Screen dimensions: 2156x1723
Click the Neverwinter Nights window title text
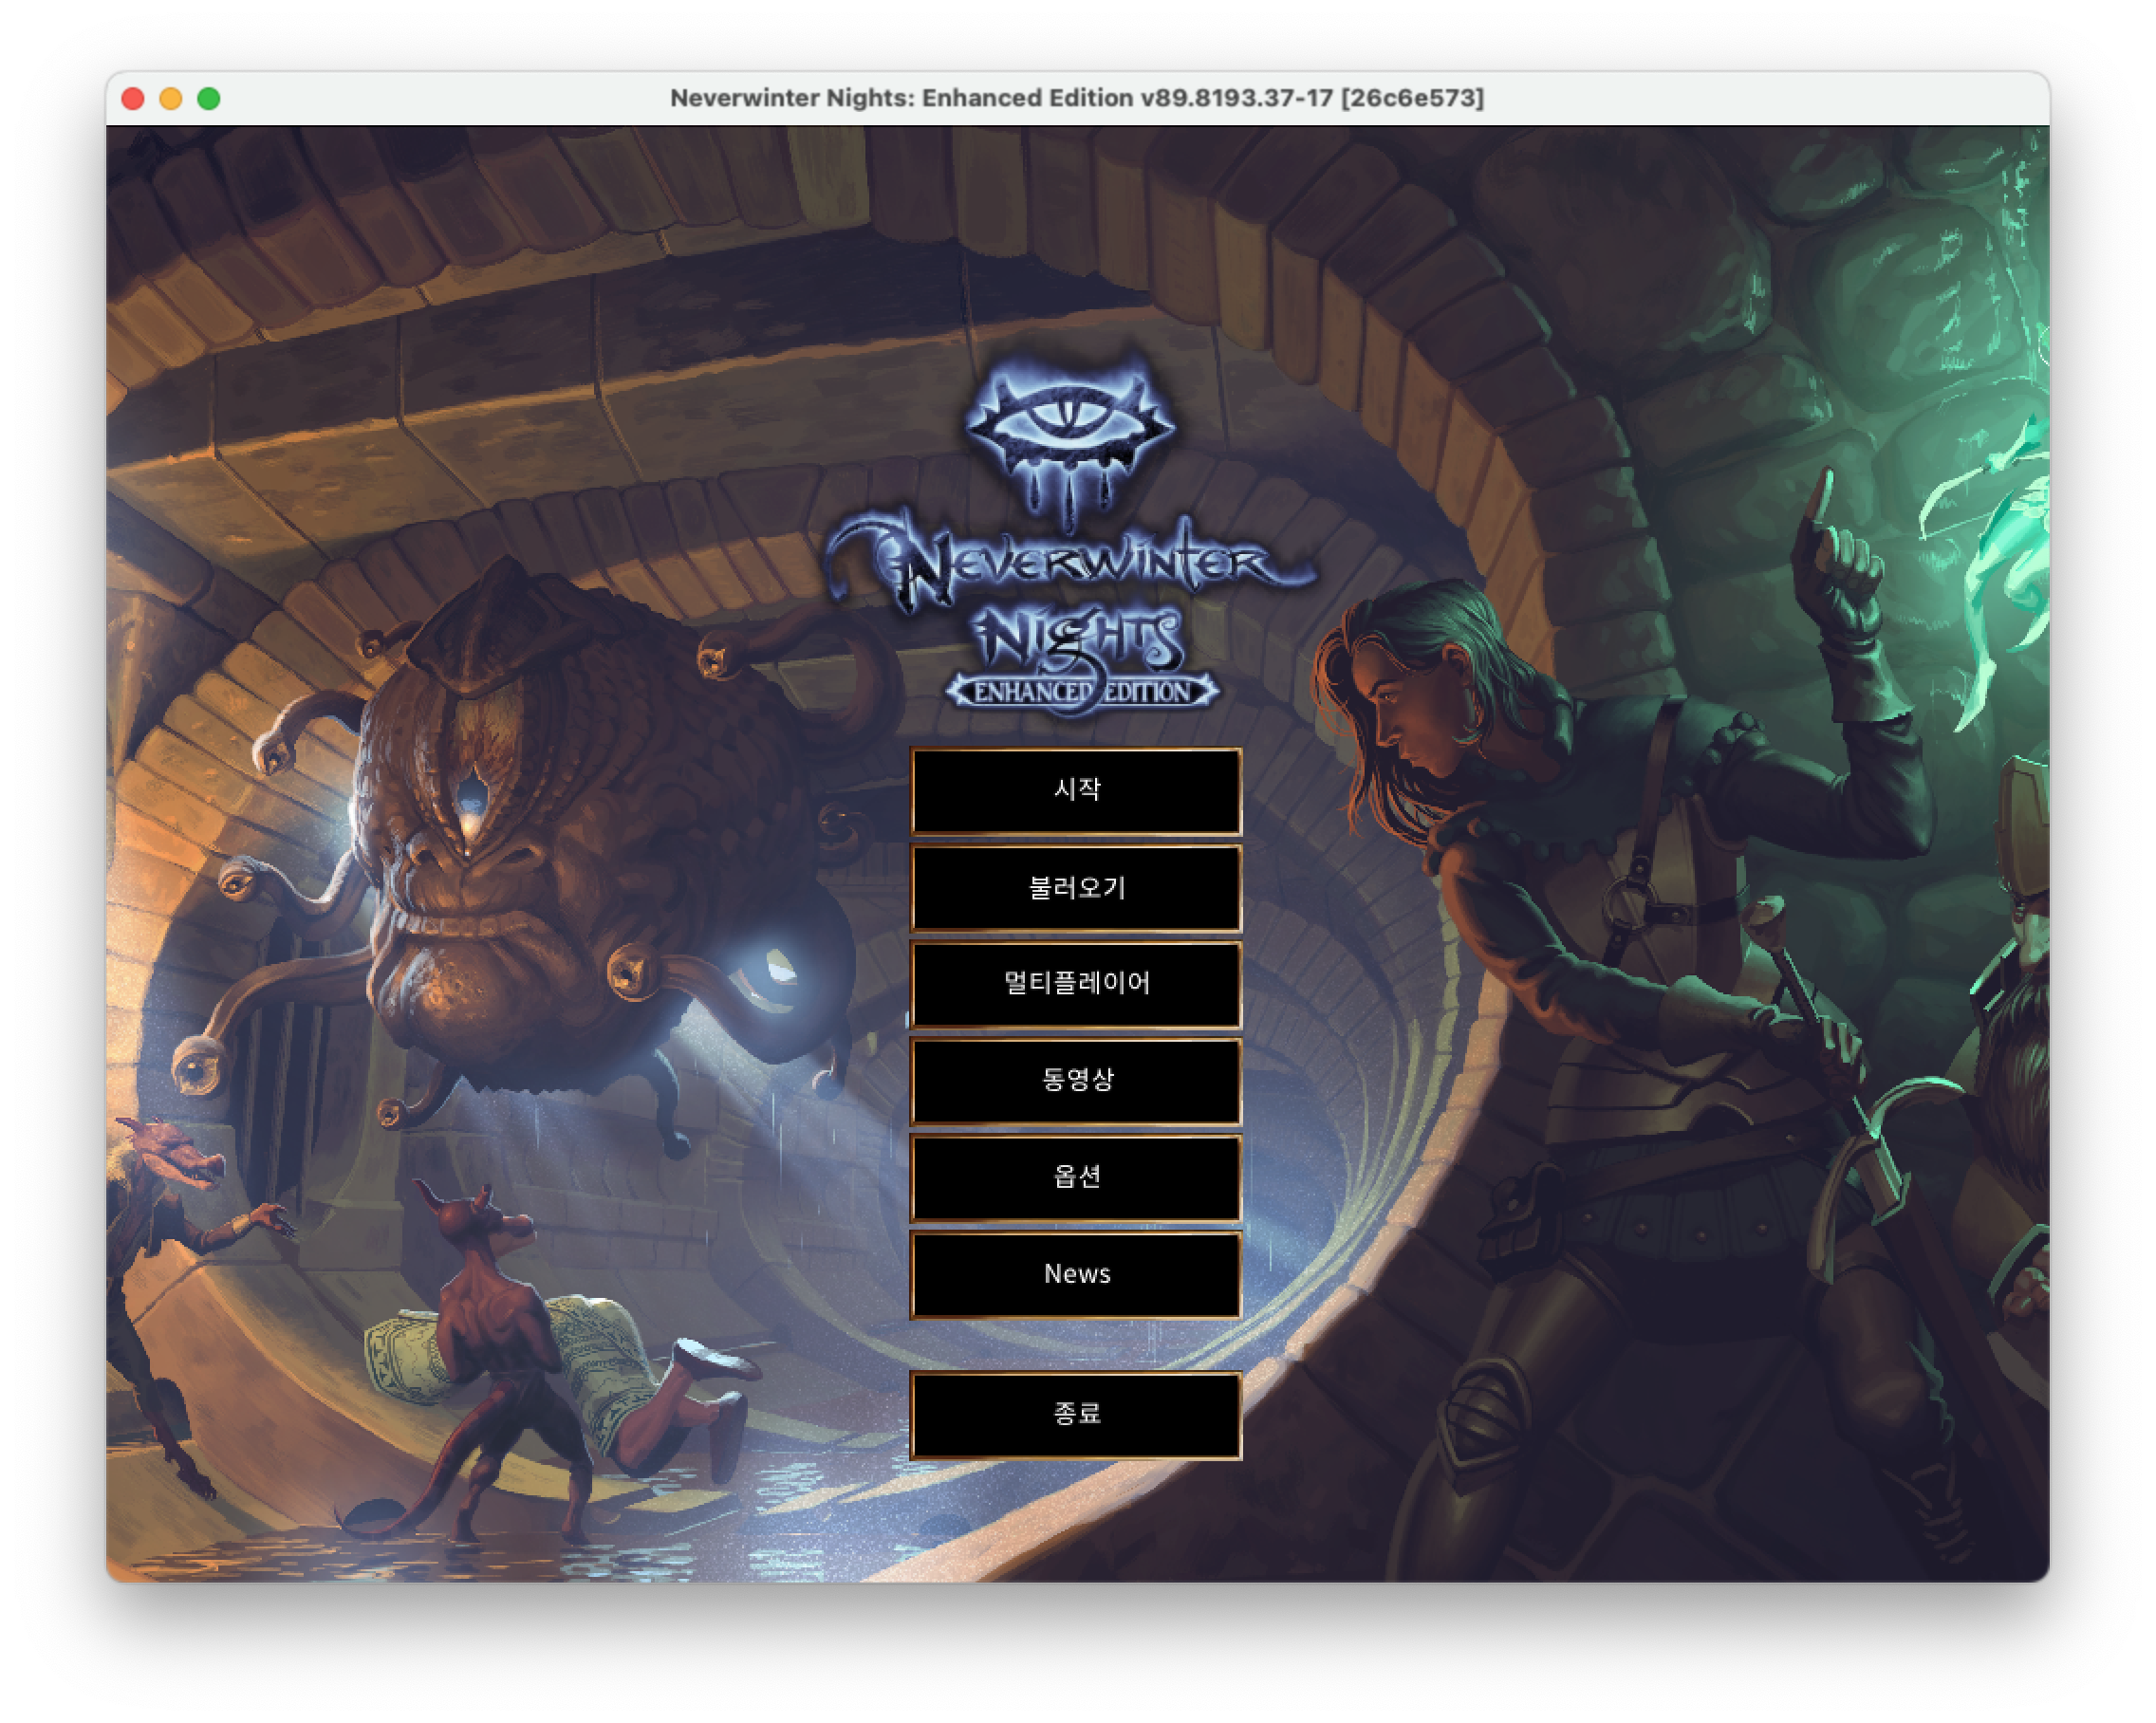tap(1076, 98)
